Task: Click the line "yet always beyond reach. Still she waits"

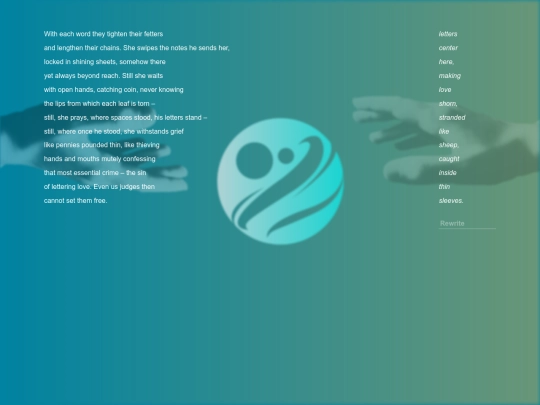Action: click(103, 75)
